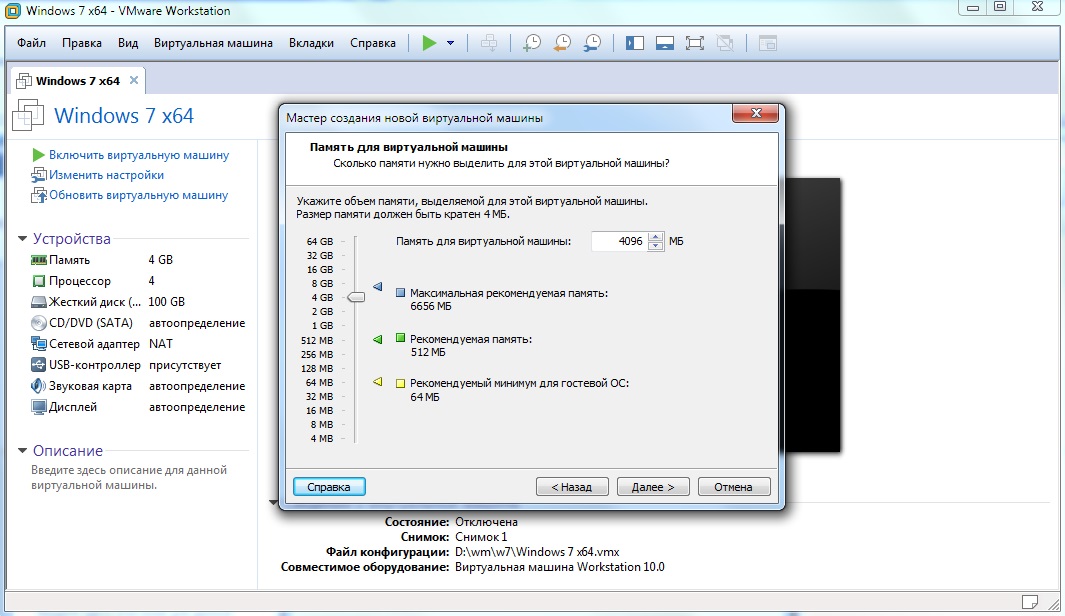
Task: Click the state value Отключена
Action: 486,522
